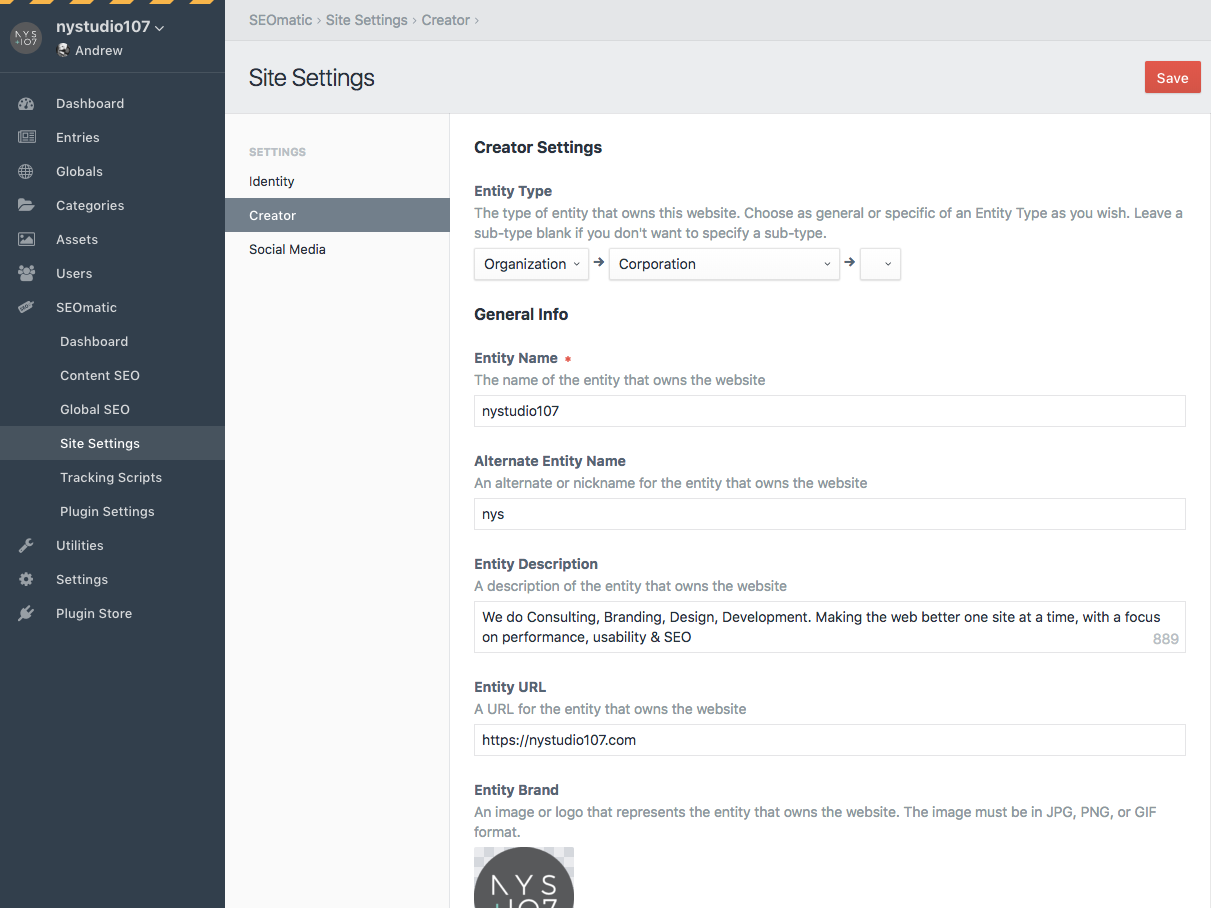Click the Dashboard gauge icon in sidebar
The image size is (1211, 908).
(26, 103)
